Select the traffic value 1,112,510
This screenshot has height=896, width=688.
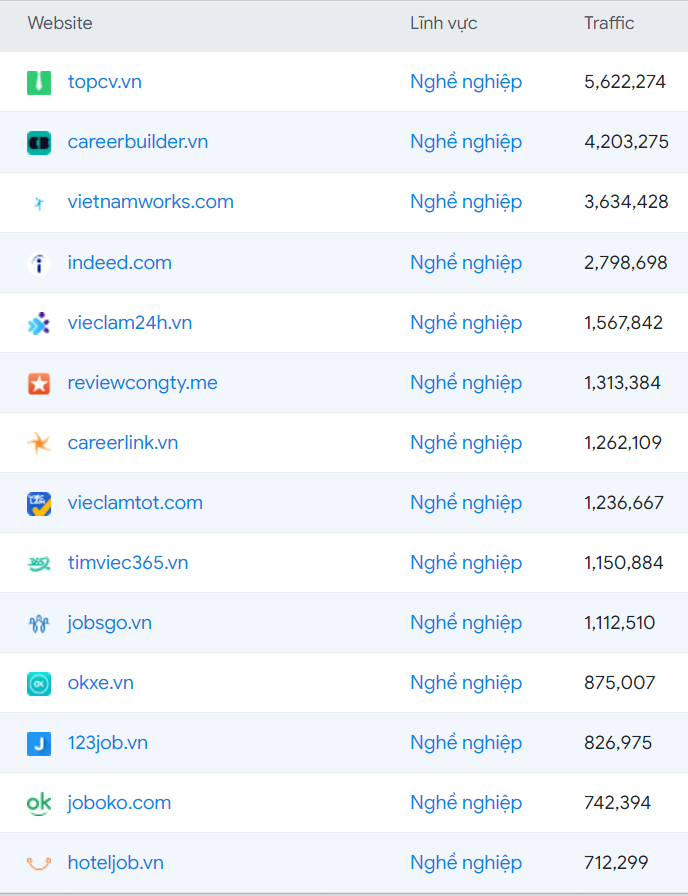tap(619, 623)
